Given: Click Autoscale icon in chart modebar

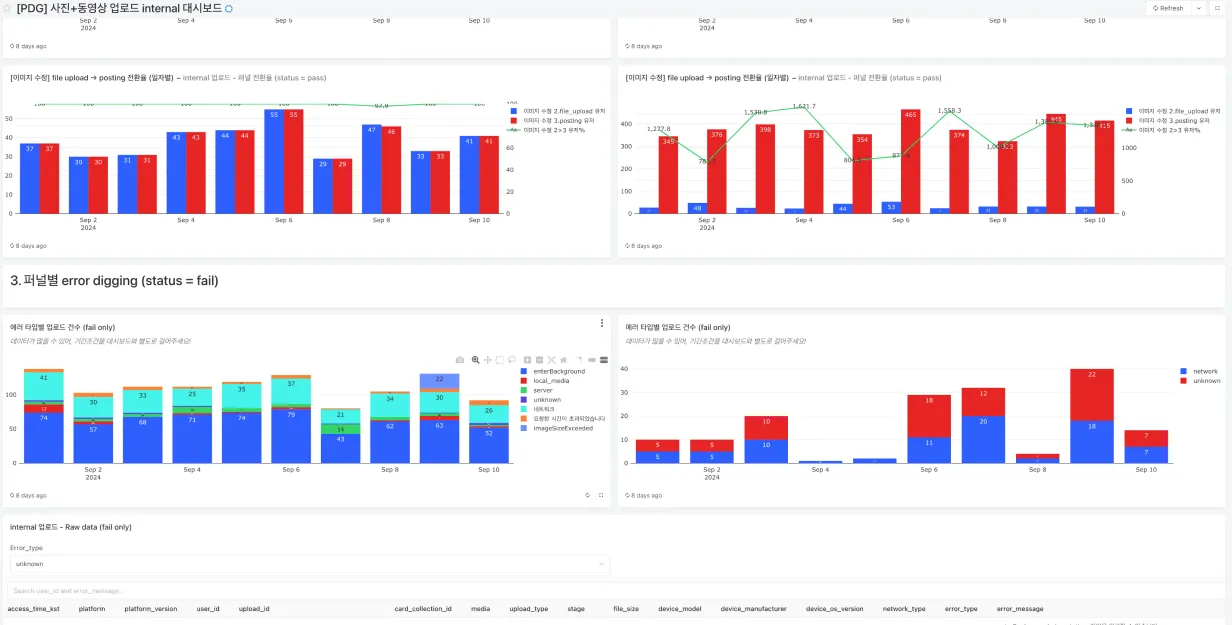Looking at the screenshot, I should [552, 360].
